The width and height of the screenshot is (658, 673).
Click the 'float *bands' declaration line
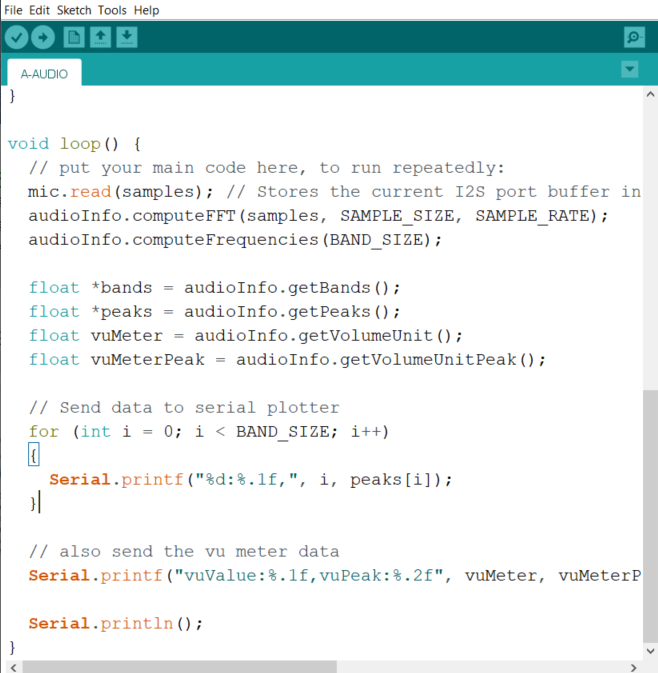215,288
